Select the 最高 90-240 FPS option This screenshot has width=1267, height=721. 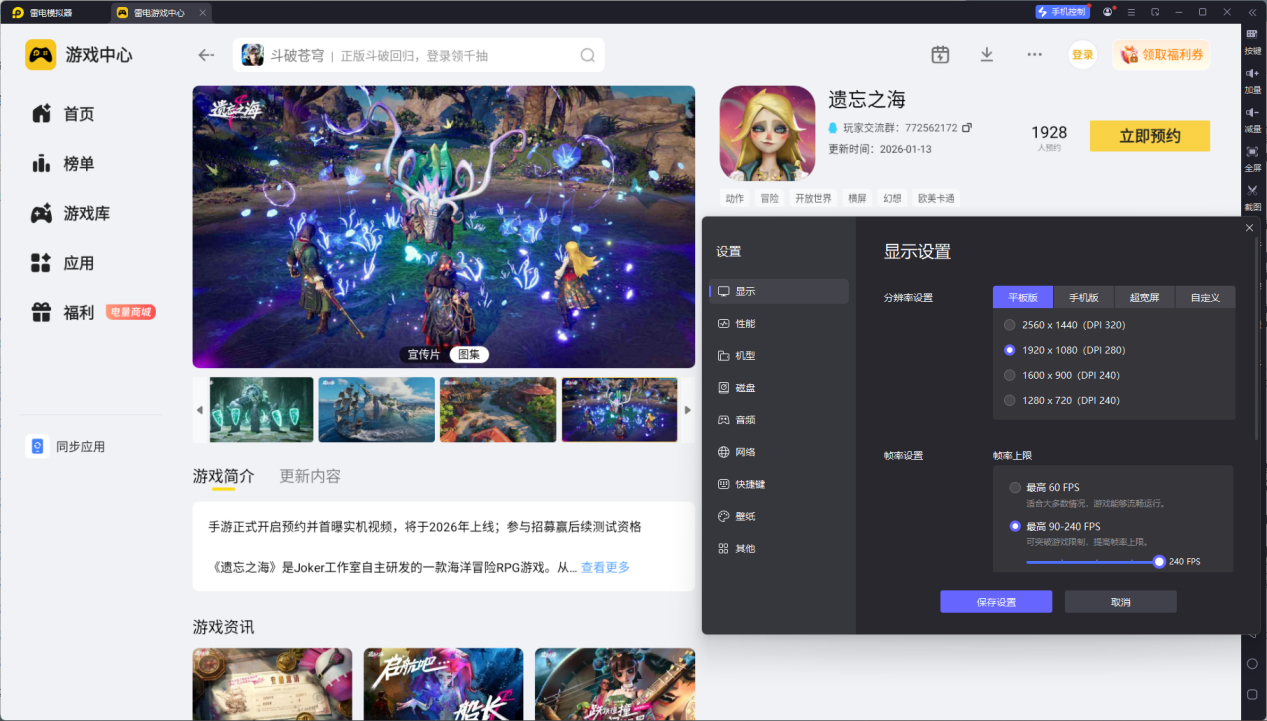tap(1054, 526)
